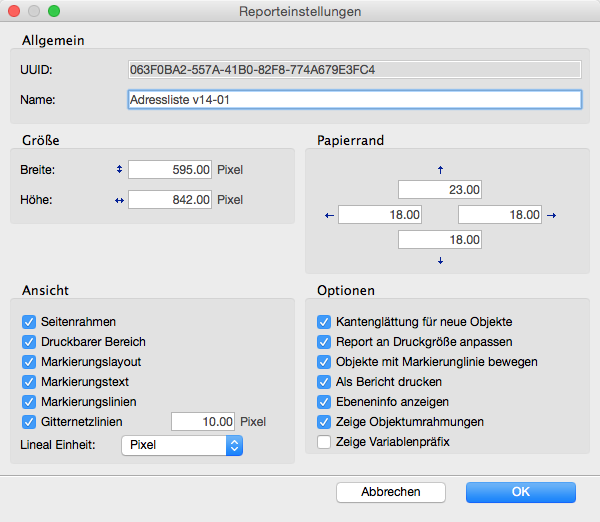Turn off Kantenglättung für neue Objekte

[324, 322]
